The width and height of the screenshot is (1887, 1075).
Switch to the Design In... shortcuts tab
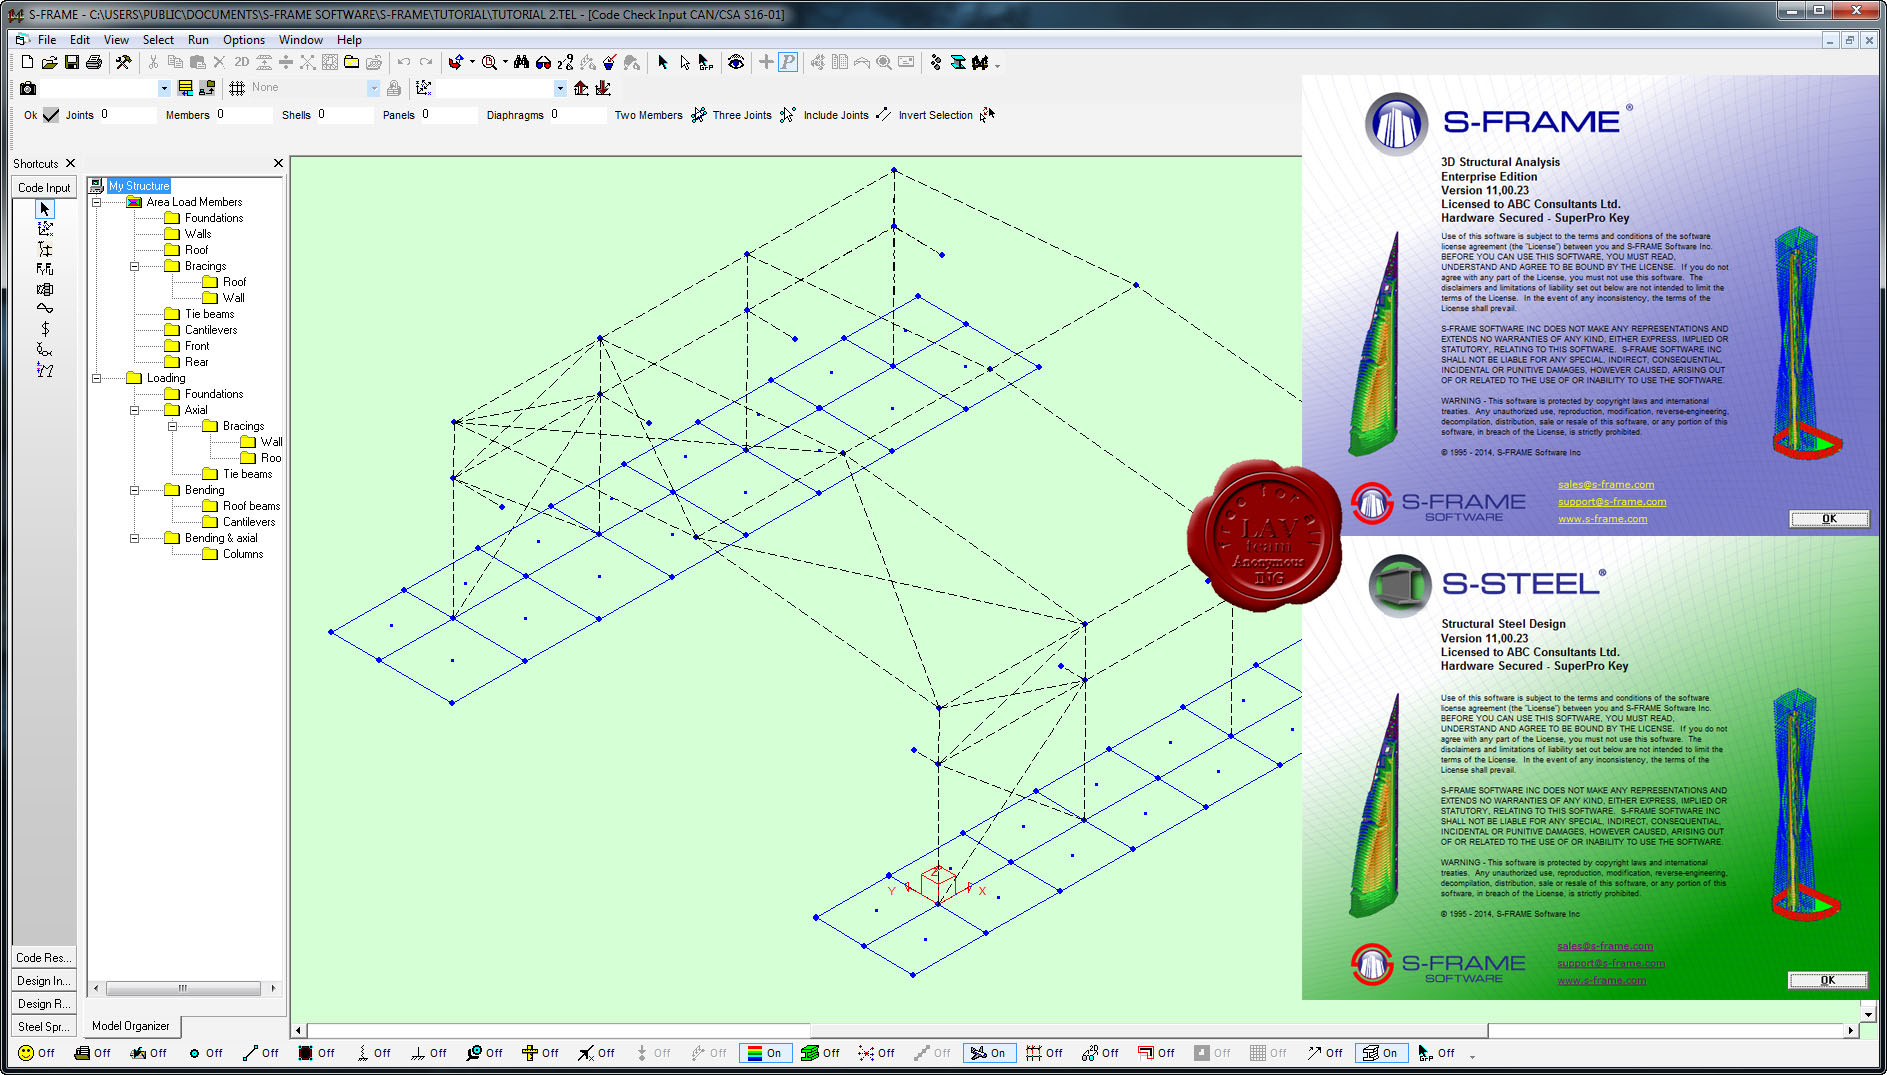[44, 980]
